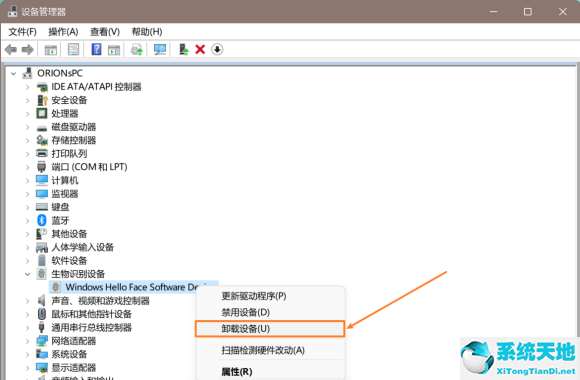Expand the 处理器 category
The height and width of the screenshot is (380, 580).
tap(27, 114)
